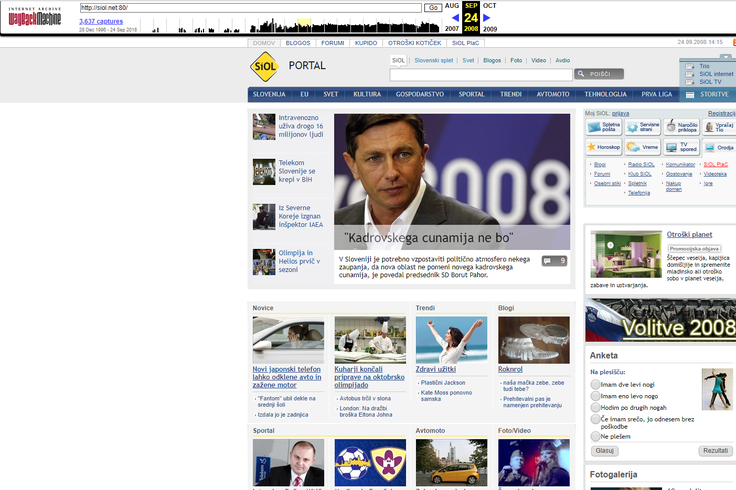Open the Volitve 2008 banner

tap(660, 320)
